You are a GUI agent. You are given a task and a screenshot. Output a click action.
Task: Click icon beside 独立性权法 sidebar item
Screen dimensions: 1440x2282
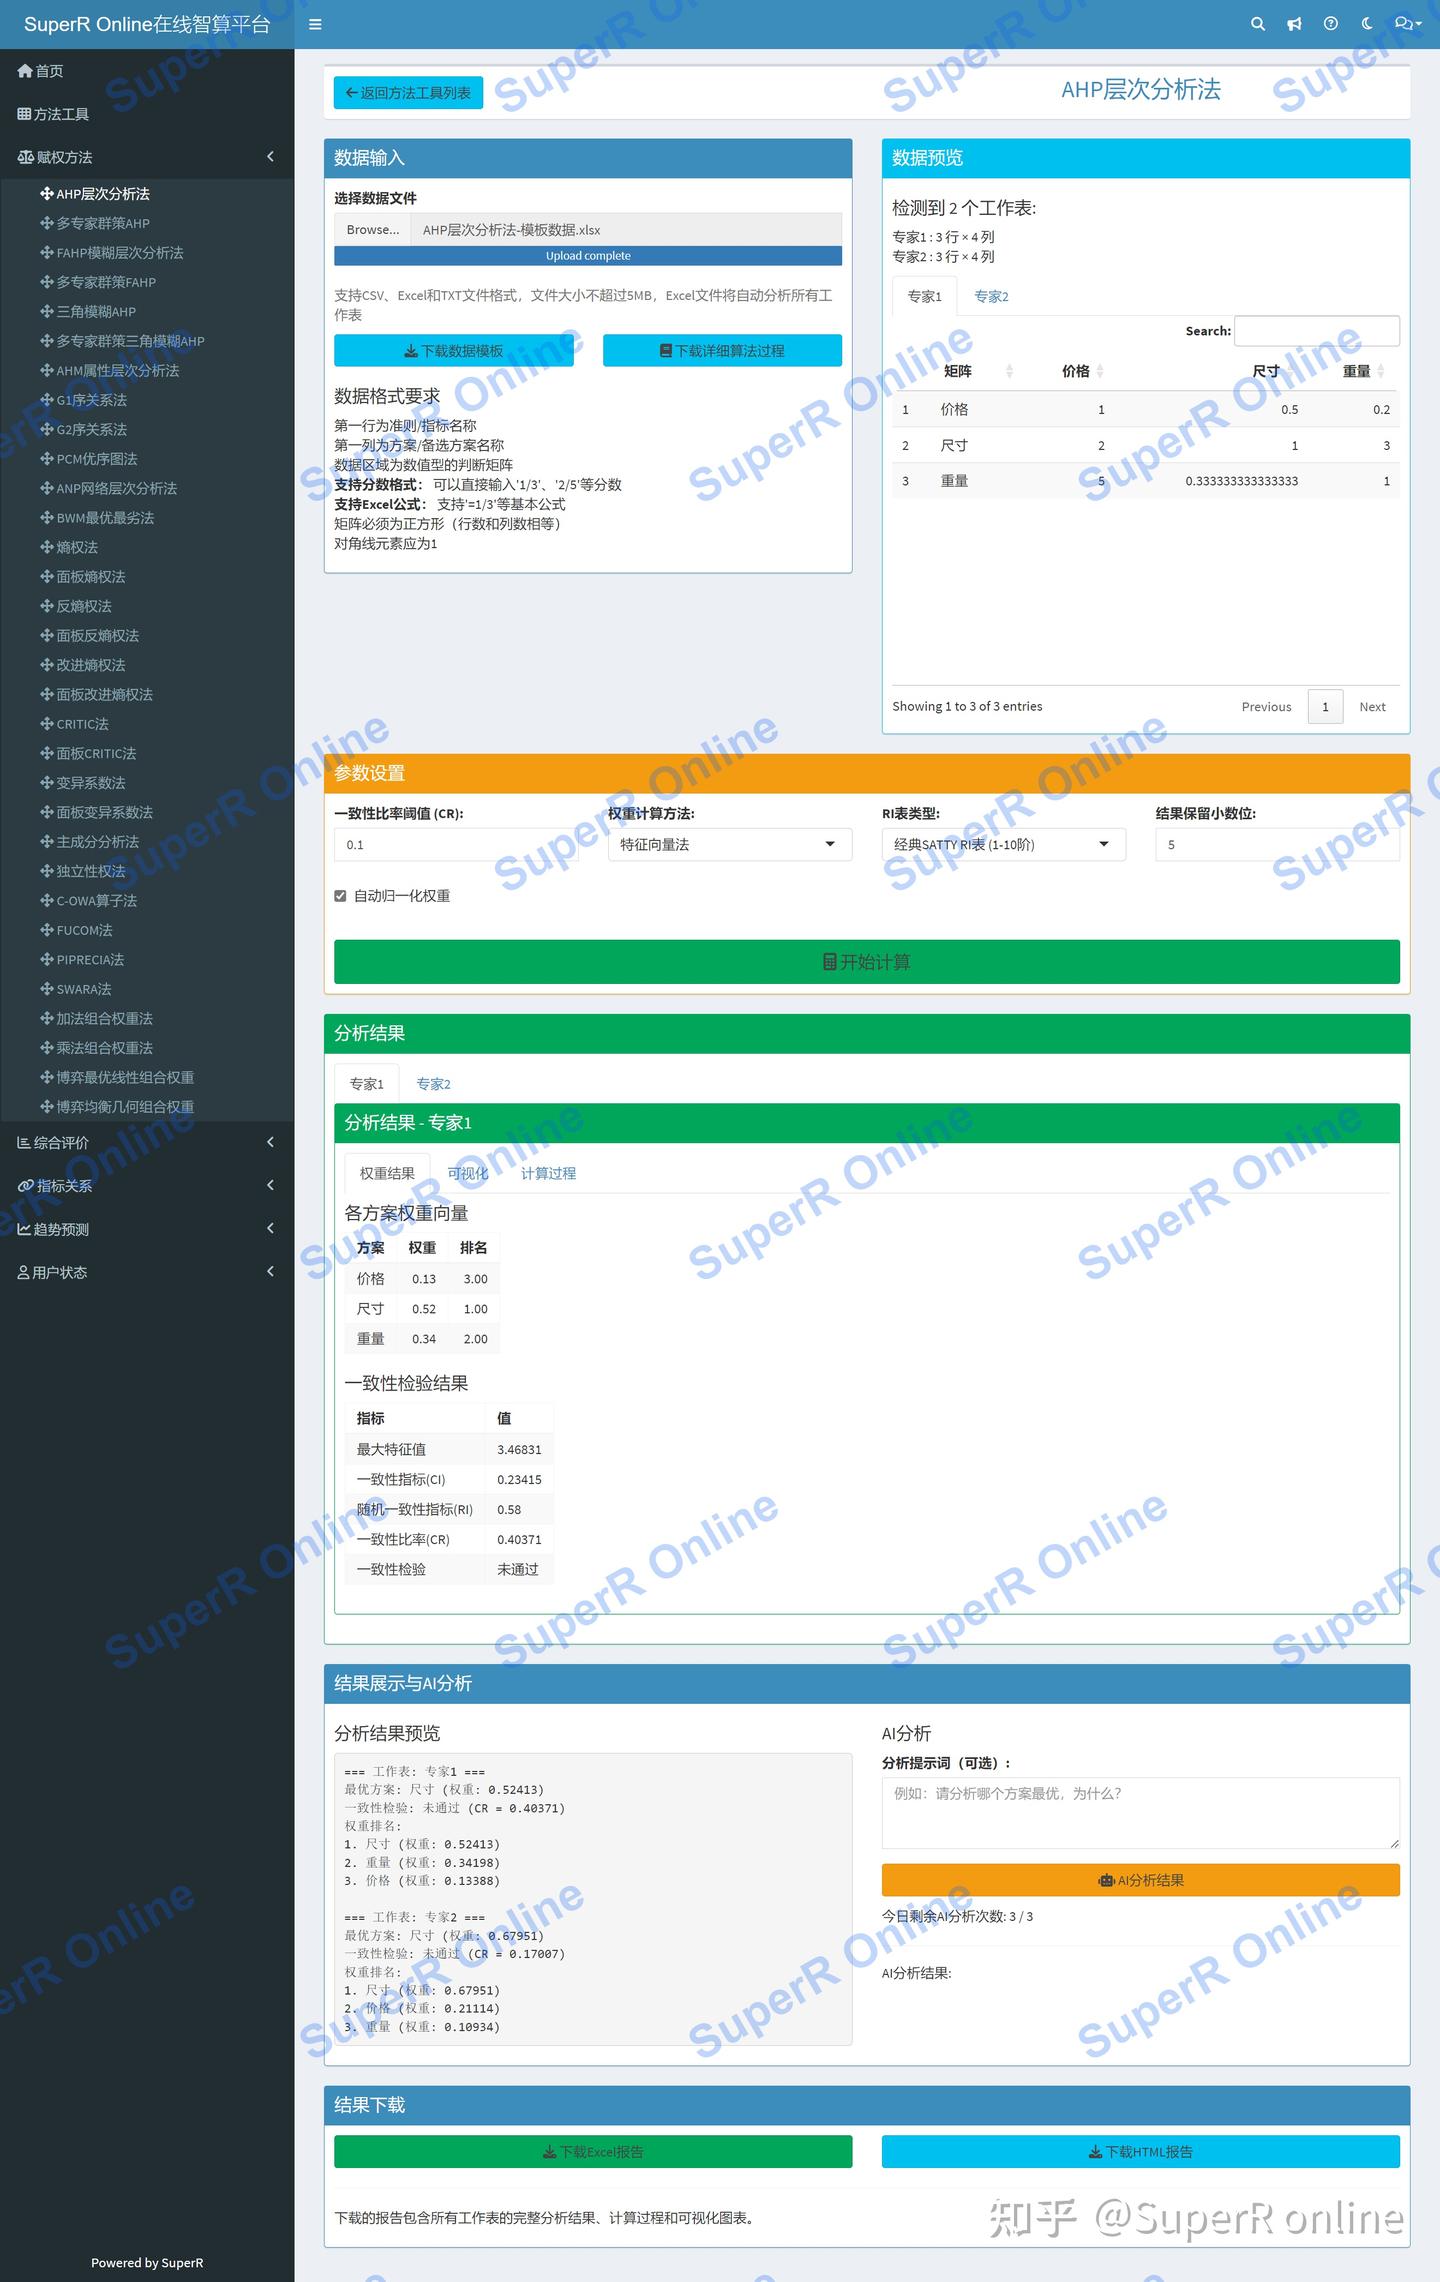[x=46, y=871]
